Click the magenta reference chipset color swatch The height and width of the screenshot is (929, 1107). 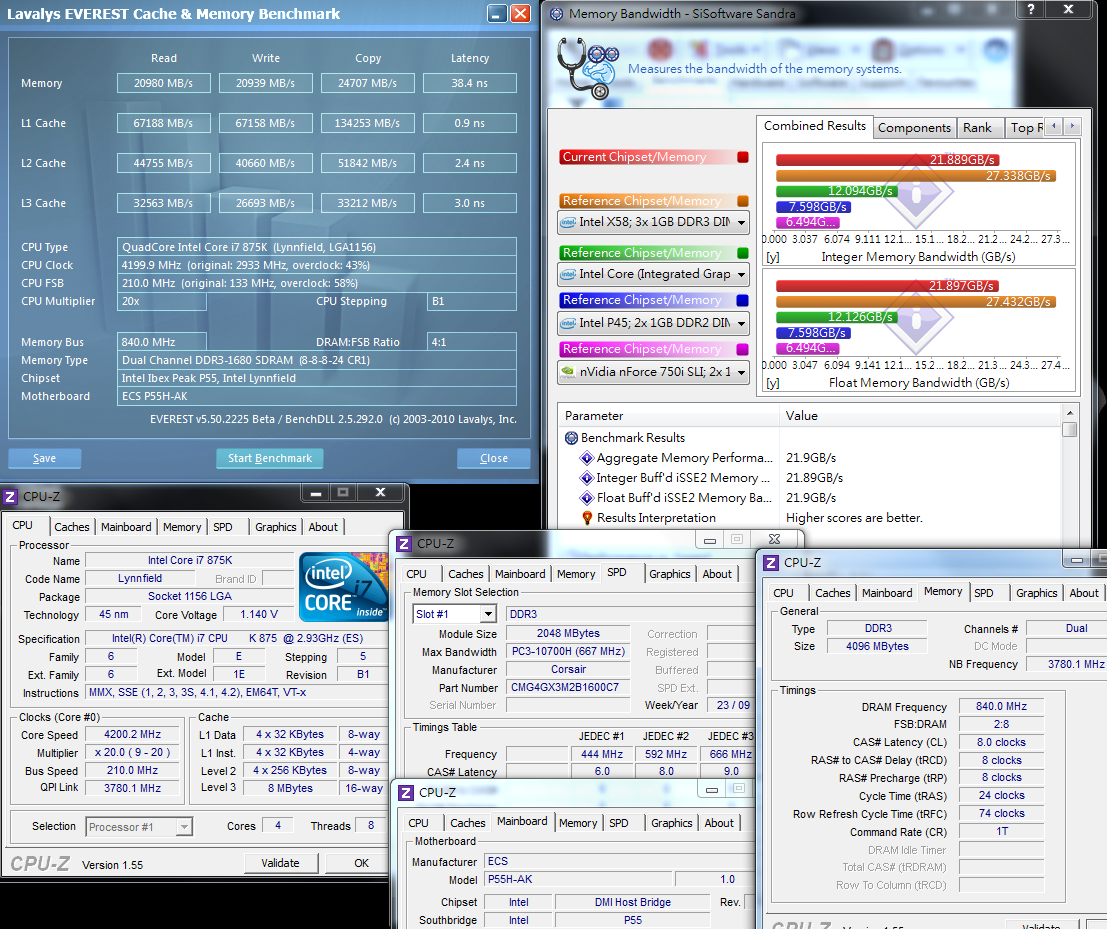(x=743, y=349)
